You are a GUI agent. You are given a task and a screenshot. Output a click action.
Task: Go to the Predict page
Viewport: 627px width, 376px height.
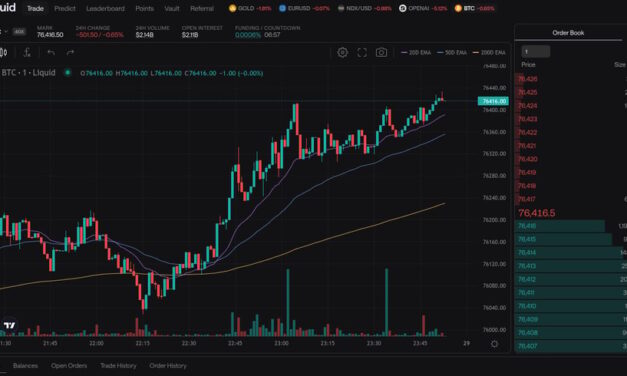tap(65, 8)
